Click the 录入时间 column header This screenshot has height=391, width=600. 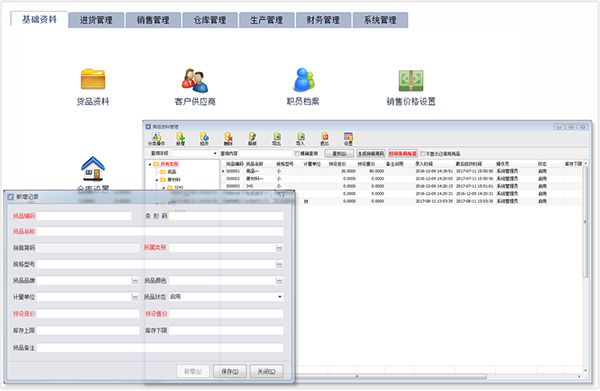424,164
